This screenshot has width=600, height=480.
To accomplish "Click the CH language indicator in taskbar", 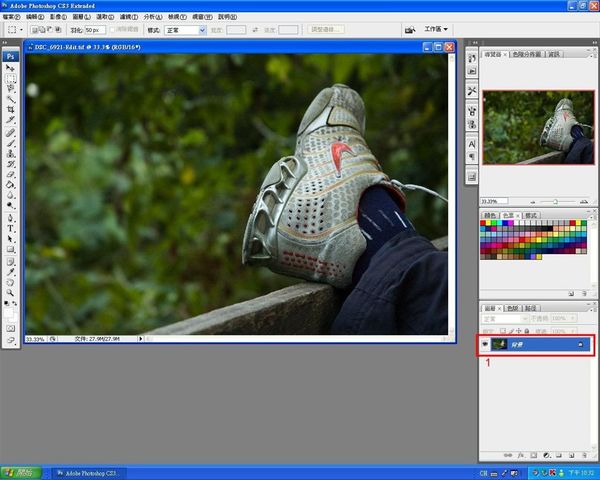I will 483,473.
